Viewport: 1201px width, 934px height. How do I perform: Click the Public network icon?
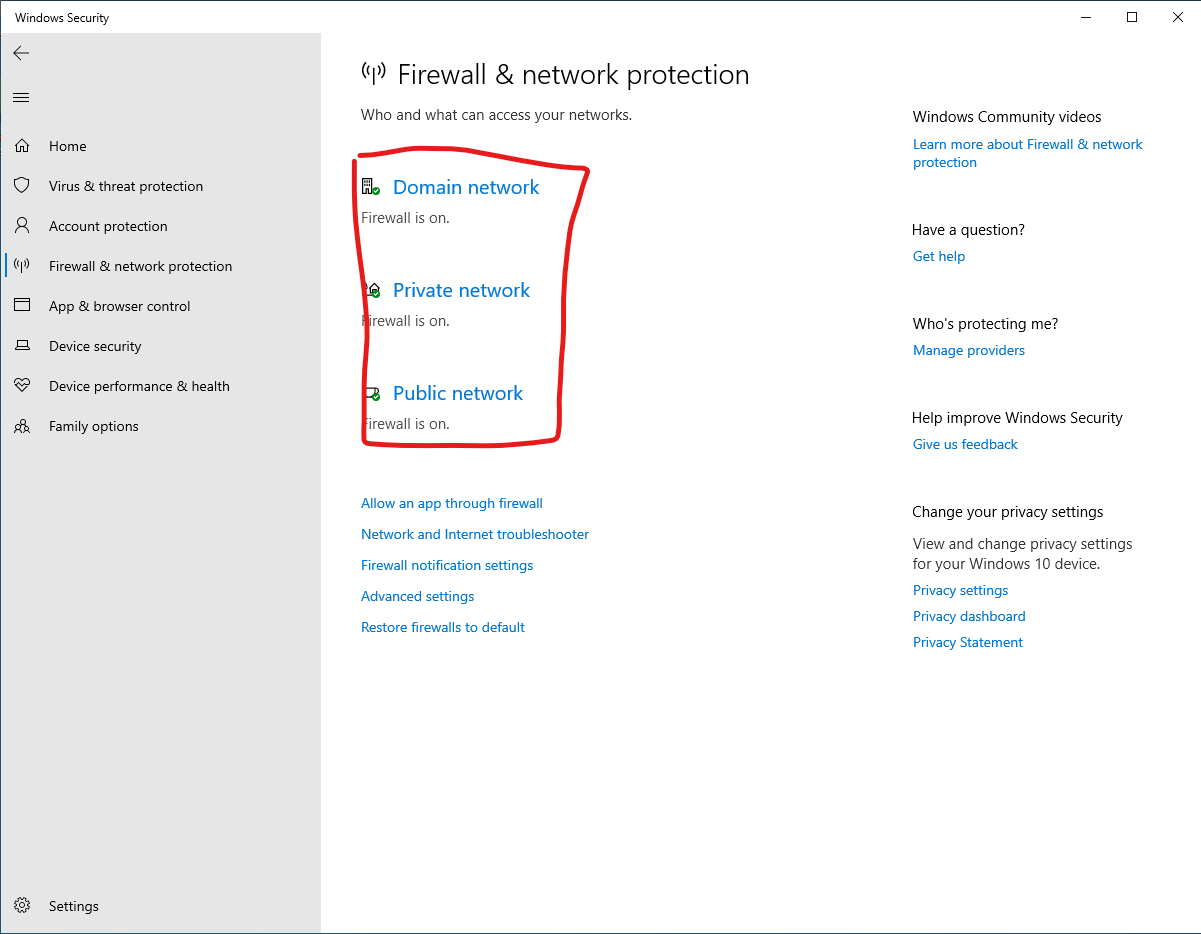point(372,393)
